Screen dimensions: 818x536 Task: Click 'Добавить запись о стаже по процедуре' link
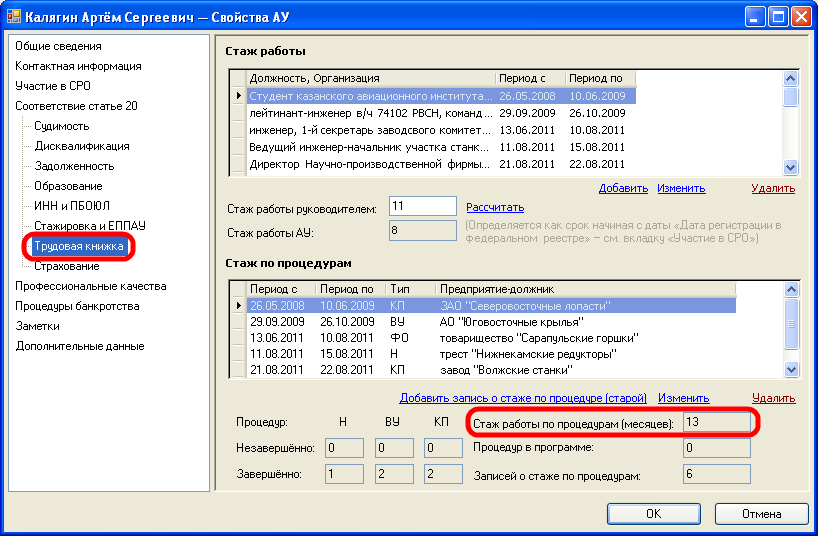(523, 398)
